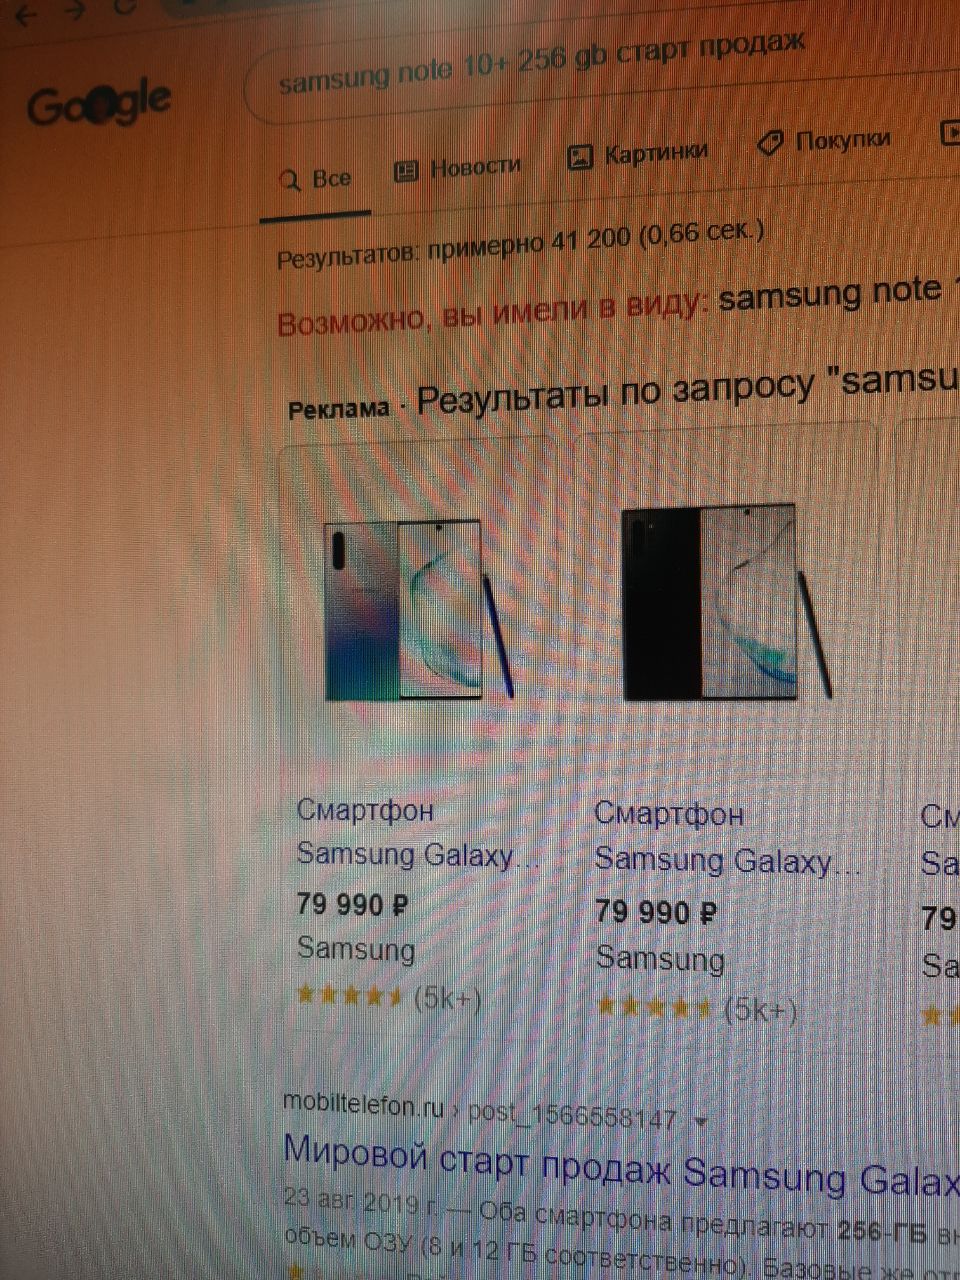This screenshot has width=960, height=1280.
Task: Open the silver Galaxy Note 10+ product image
Action: click(x=419, y=610)
